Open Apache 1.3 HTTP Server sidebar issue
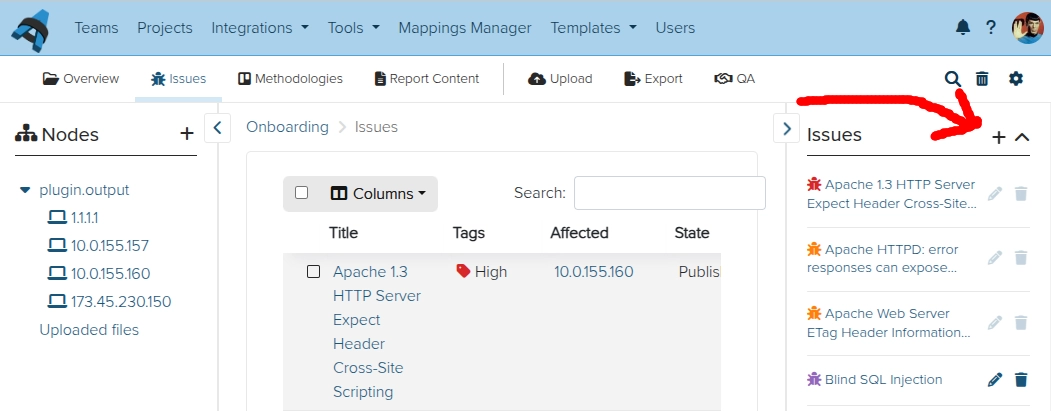Viewport: 1051px width, 411px height. 891,194
